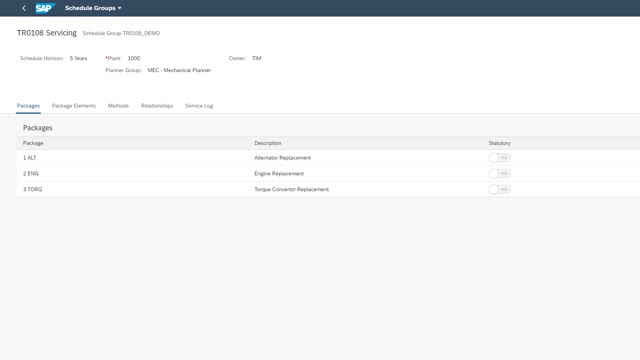
Task: Click the Owner value TIM
Action: (x=257, y=58)
